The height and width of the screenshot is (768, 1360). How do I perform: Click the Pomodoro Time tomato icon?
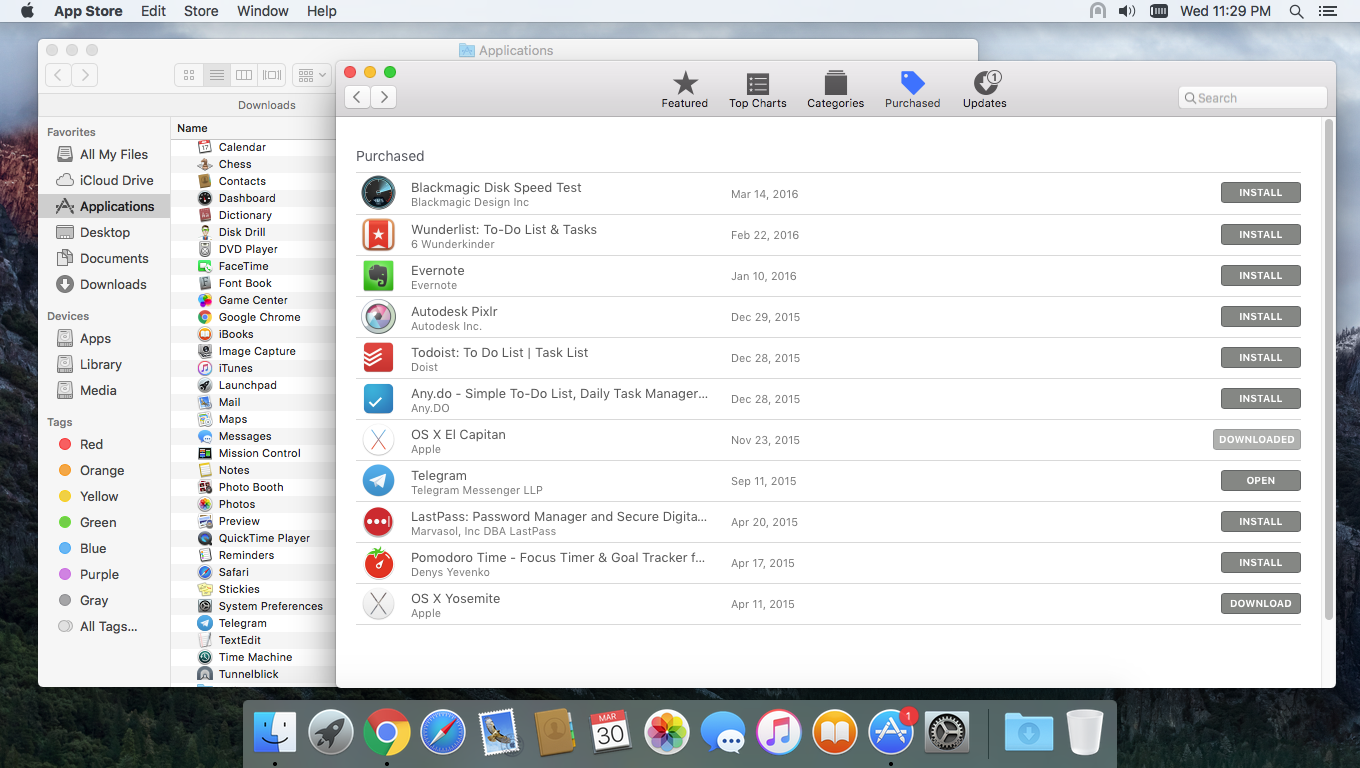(x=378, y=562)
